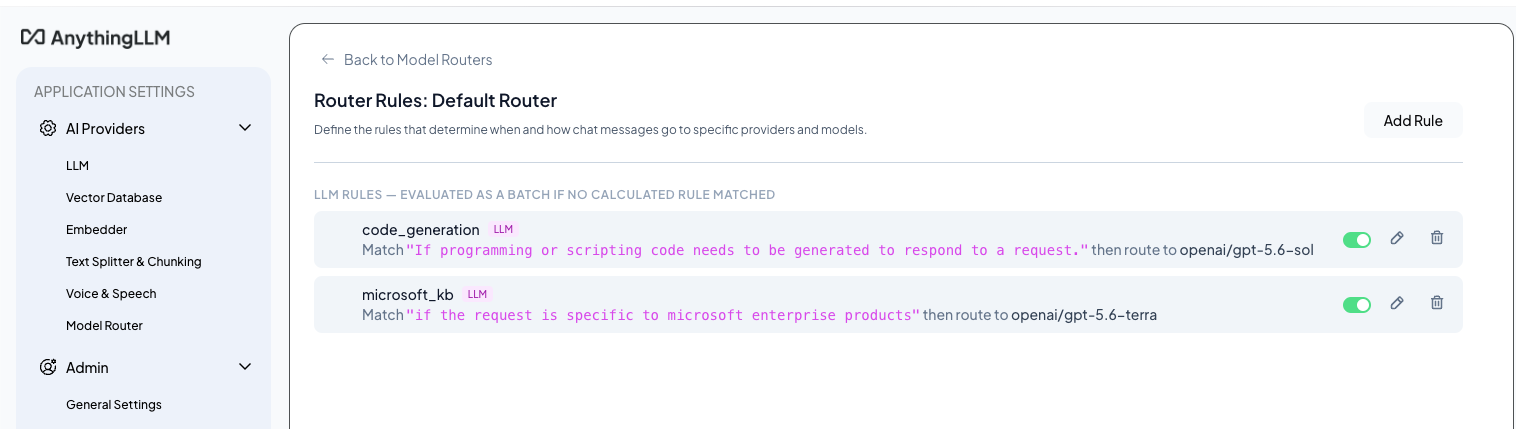
Task: Delete the microsoft_kb rule via trash icon
Action: tap(1437, 303)
